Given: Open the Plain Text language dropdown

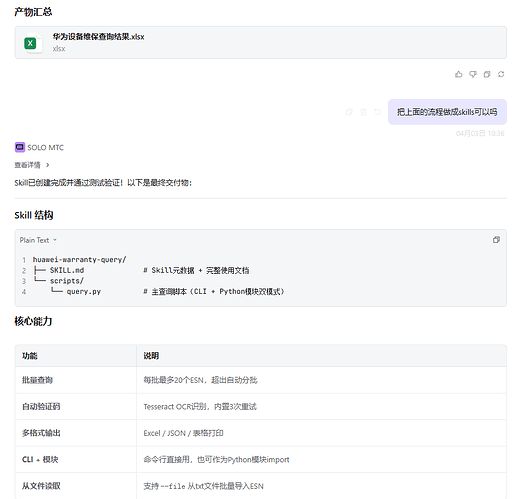Looking at the screenshot, I should tap(38, 240).
